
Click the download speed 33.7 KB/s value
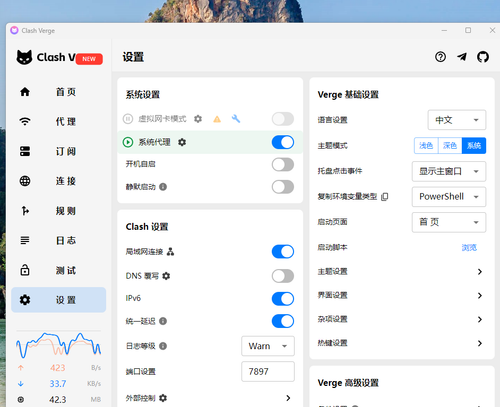58,384
